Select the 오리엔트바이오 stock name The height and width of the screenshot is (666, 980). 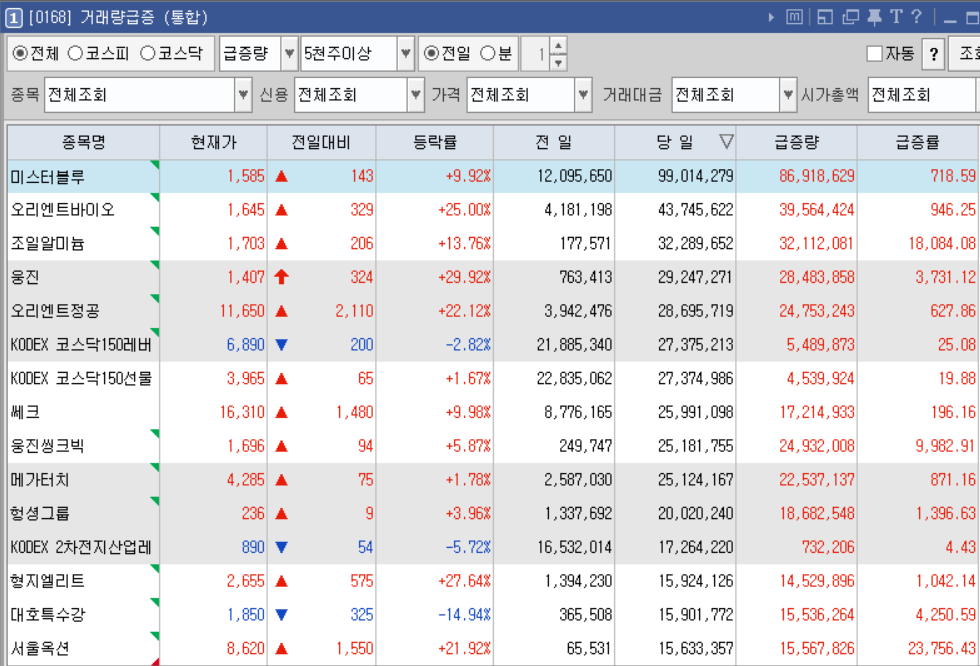click(x=62, y=210)
